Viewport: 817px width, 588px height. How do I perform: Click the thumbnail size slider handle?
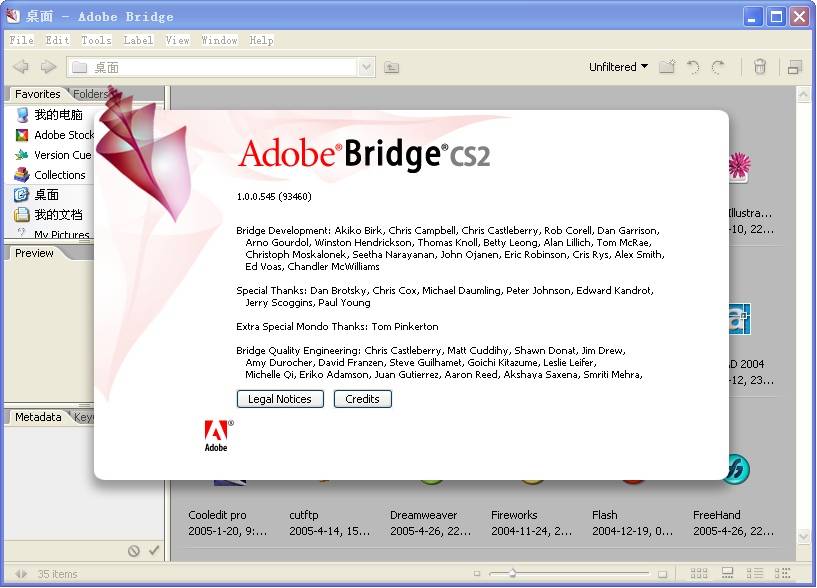(x=512, y=574)
